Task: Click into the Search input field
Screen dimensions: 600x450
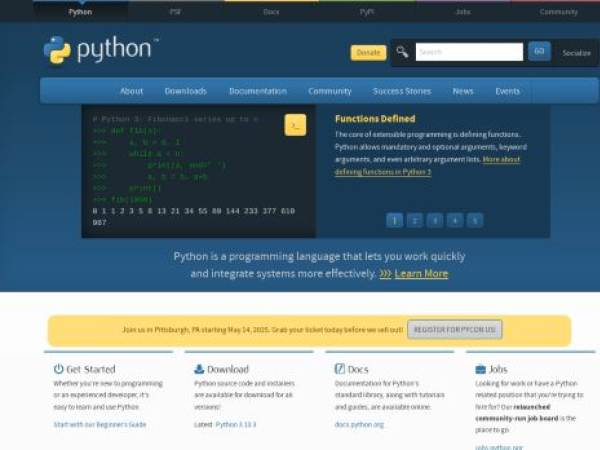Action: coord(469,52)
